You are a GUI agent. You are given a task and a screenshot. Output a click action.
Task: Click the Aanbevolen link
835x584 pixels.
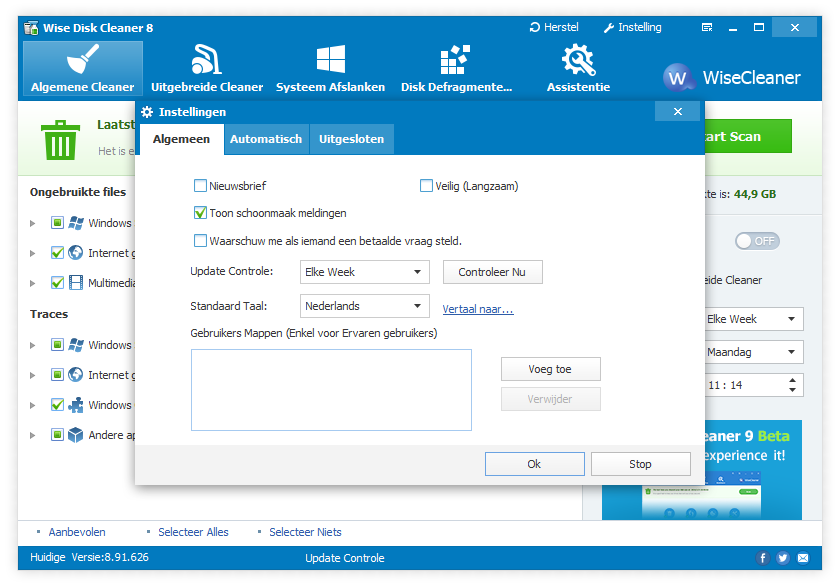pos(77,532)
